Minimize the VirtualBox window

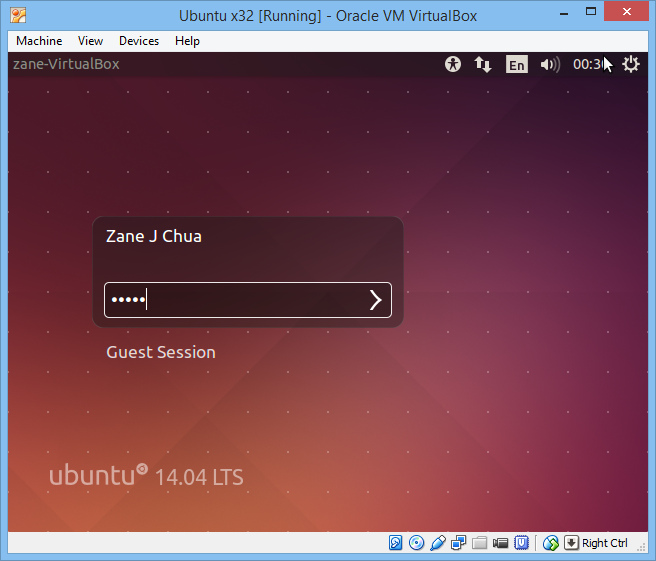[x=564, y=13]
